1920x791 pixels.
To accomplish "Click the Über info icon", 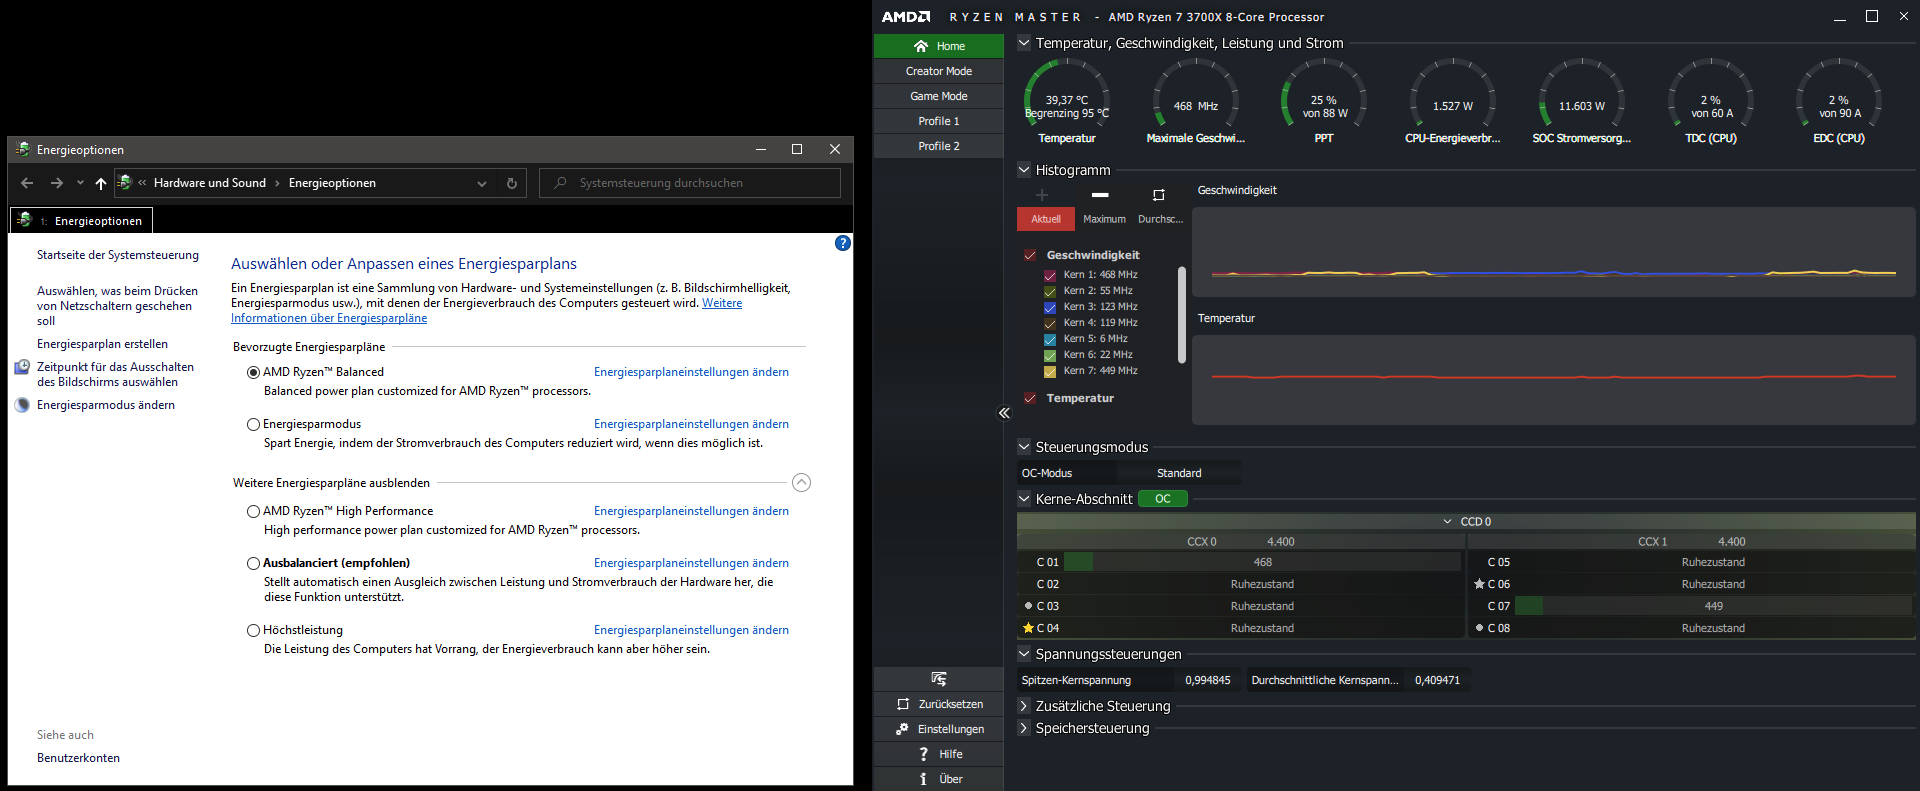I will coord(923,779).
